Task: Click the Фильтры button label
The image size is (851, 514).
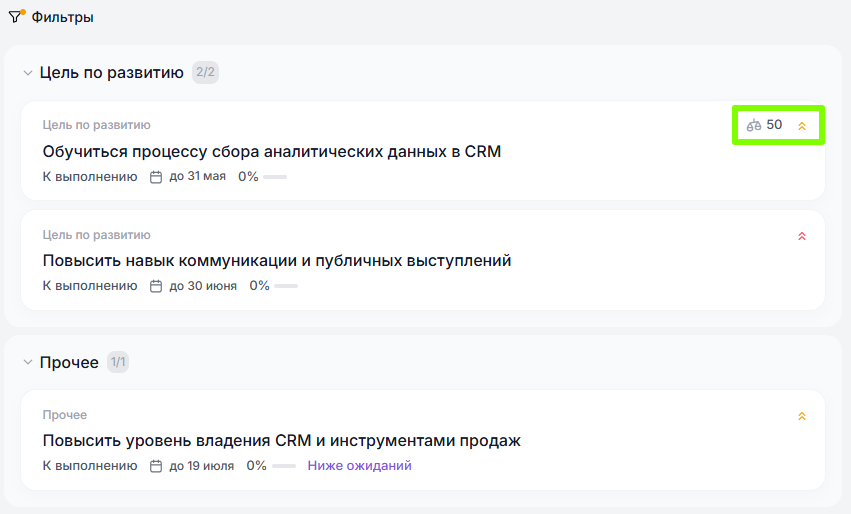Action: pyautogui.click(x=63, y=17)
